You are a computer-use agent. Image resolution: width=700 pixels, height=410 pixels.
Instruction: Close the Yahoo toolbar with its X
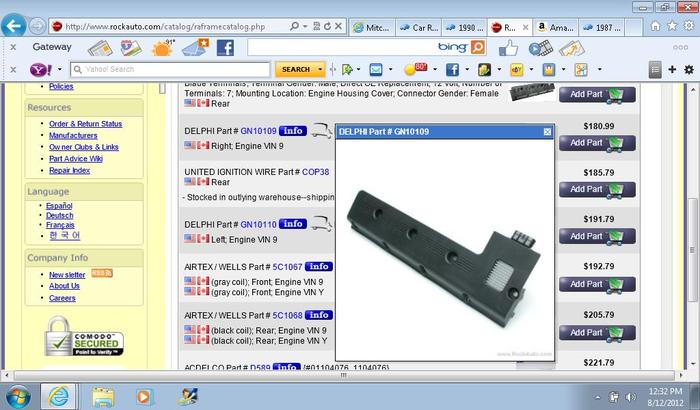13,70
